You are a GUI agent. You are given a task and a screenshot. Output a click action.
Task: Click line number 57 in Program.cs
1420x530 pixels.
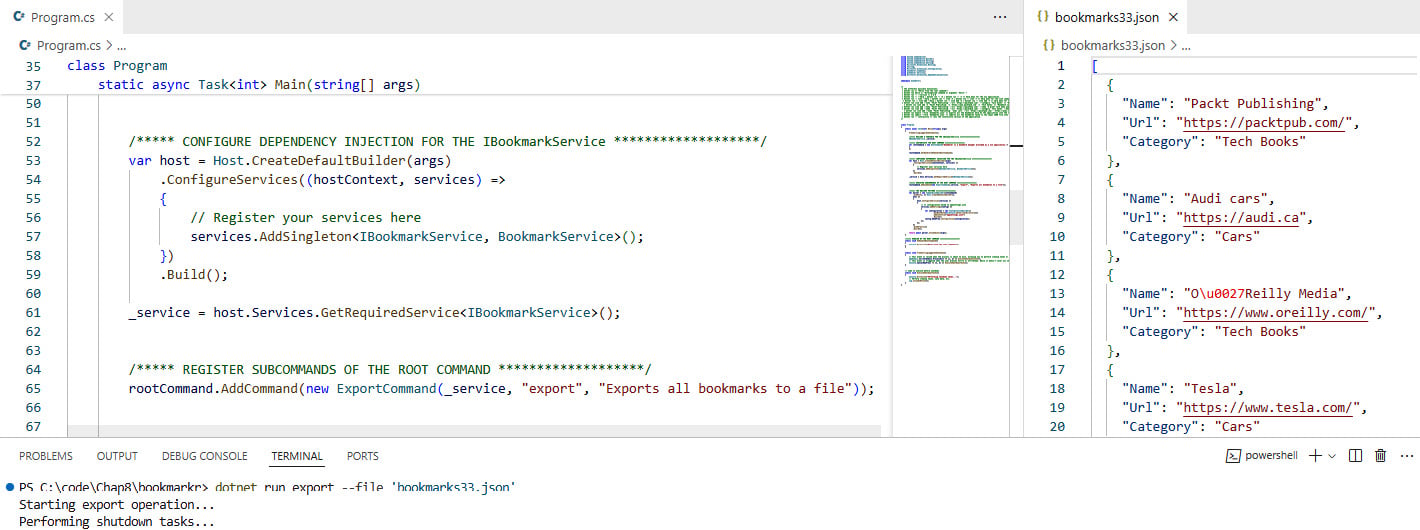tap(33, 236)
